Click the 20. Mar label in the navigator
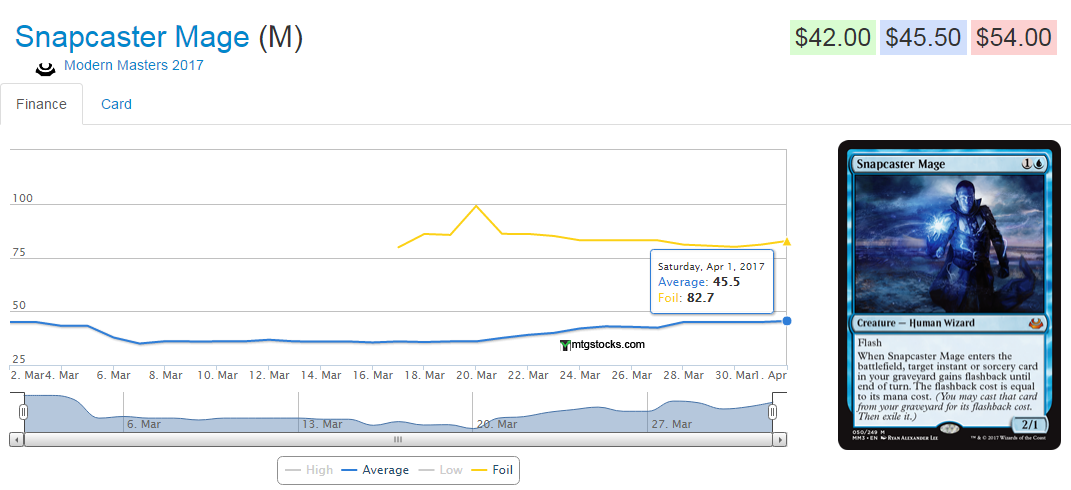Viewport: 1071px width, 490px height. click(x=497, y=424)
